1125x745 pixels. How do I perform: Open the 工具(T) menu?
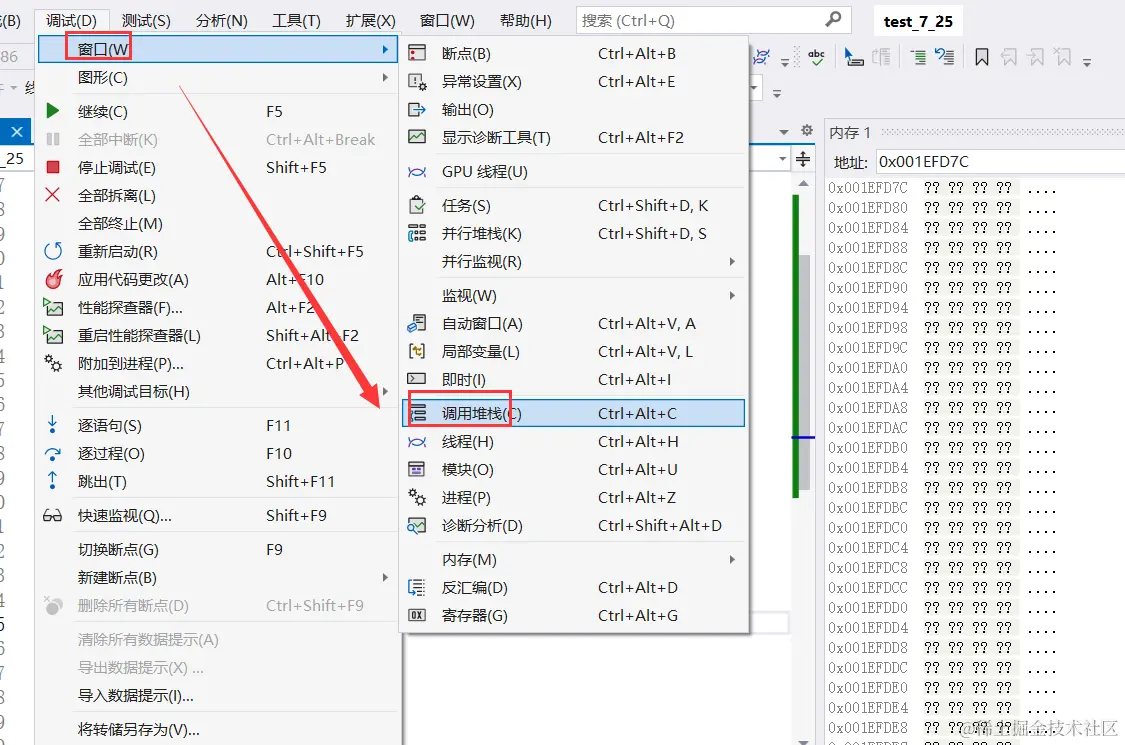(296, 19)
